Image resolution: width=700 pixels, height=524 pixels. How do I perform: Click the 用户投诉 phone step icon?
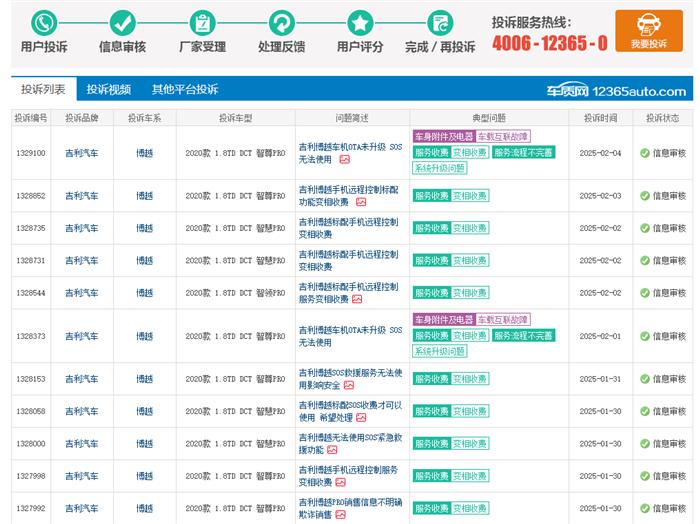point(44,23)
